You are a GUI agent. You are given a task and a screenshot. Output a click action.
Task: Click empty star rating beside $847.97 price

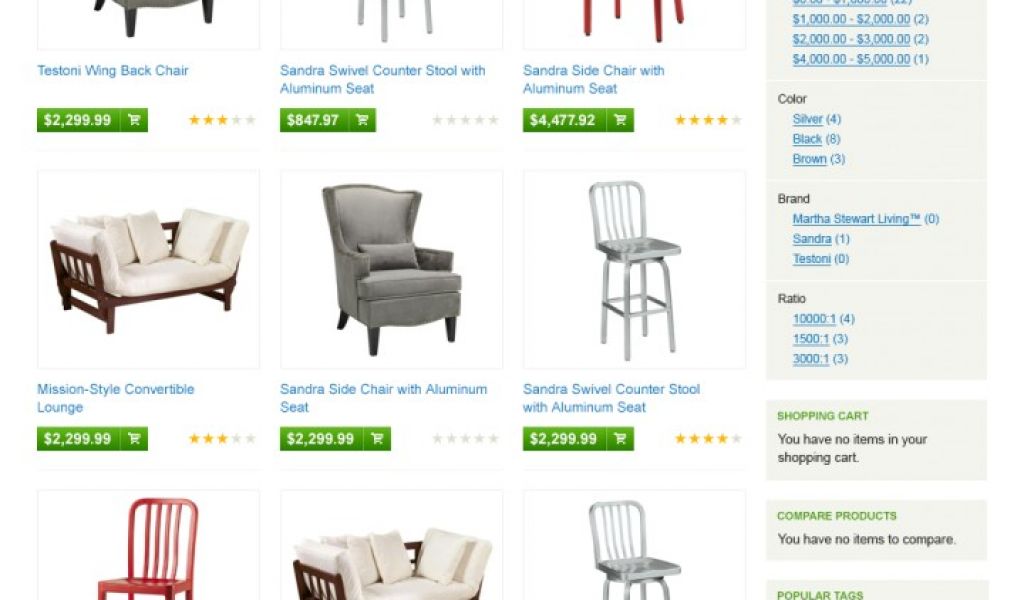[x=465, y=120]
